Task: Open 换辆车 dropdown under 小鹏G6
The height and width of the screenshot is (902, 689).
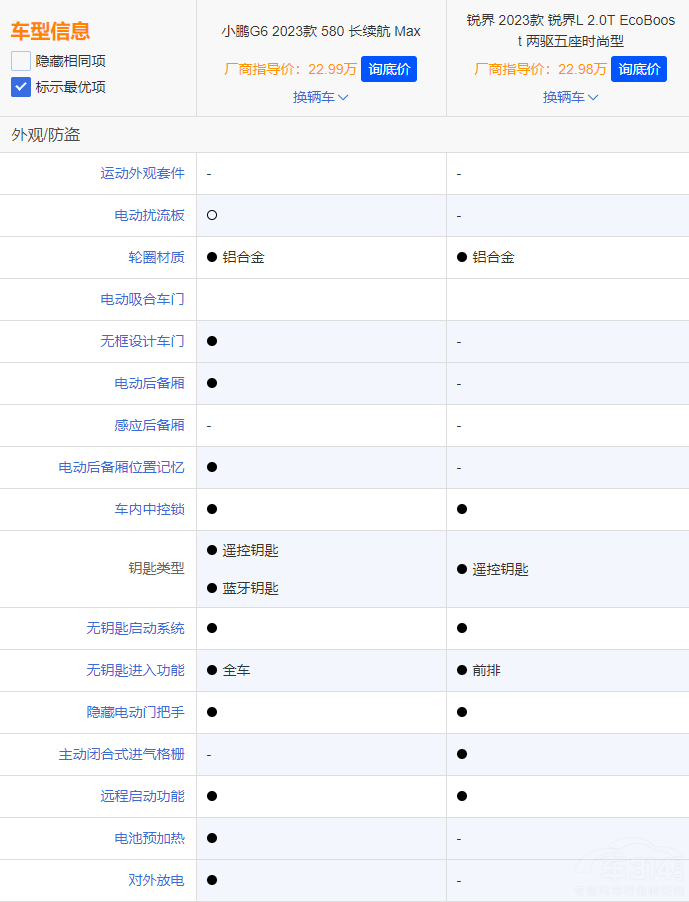Action: tap(321, 97)
